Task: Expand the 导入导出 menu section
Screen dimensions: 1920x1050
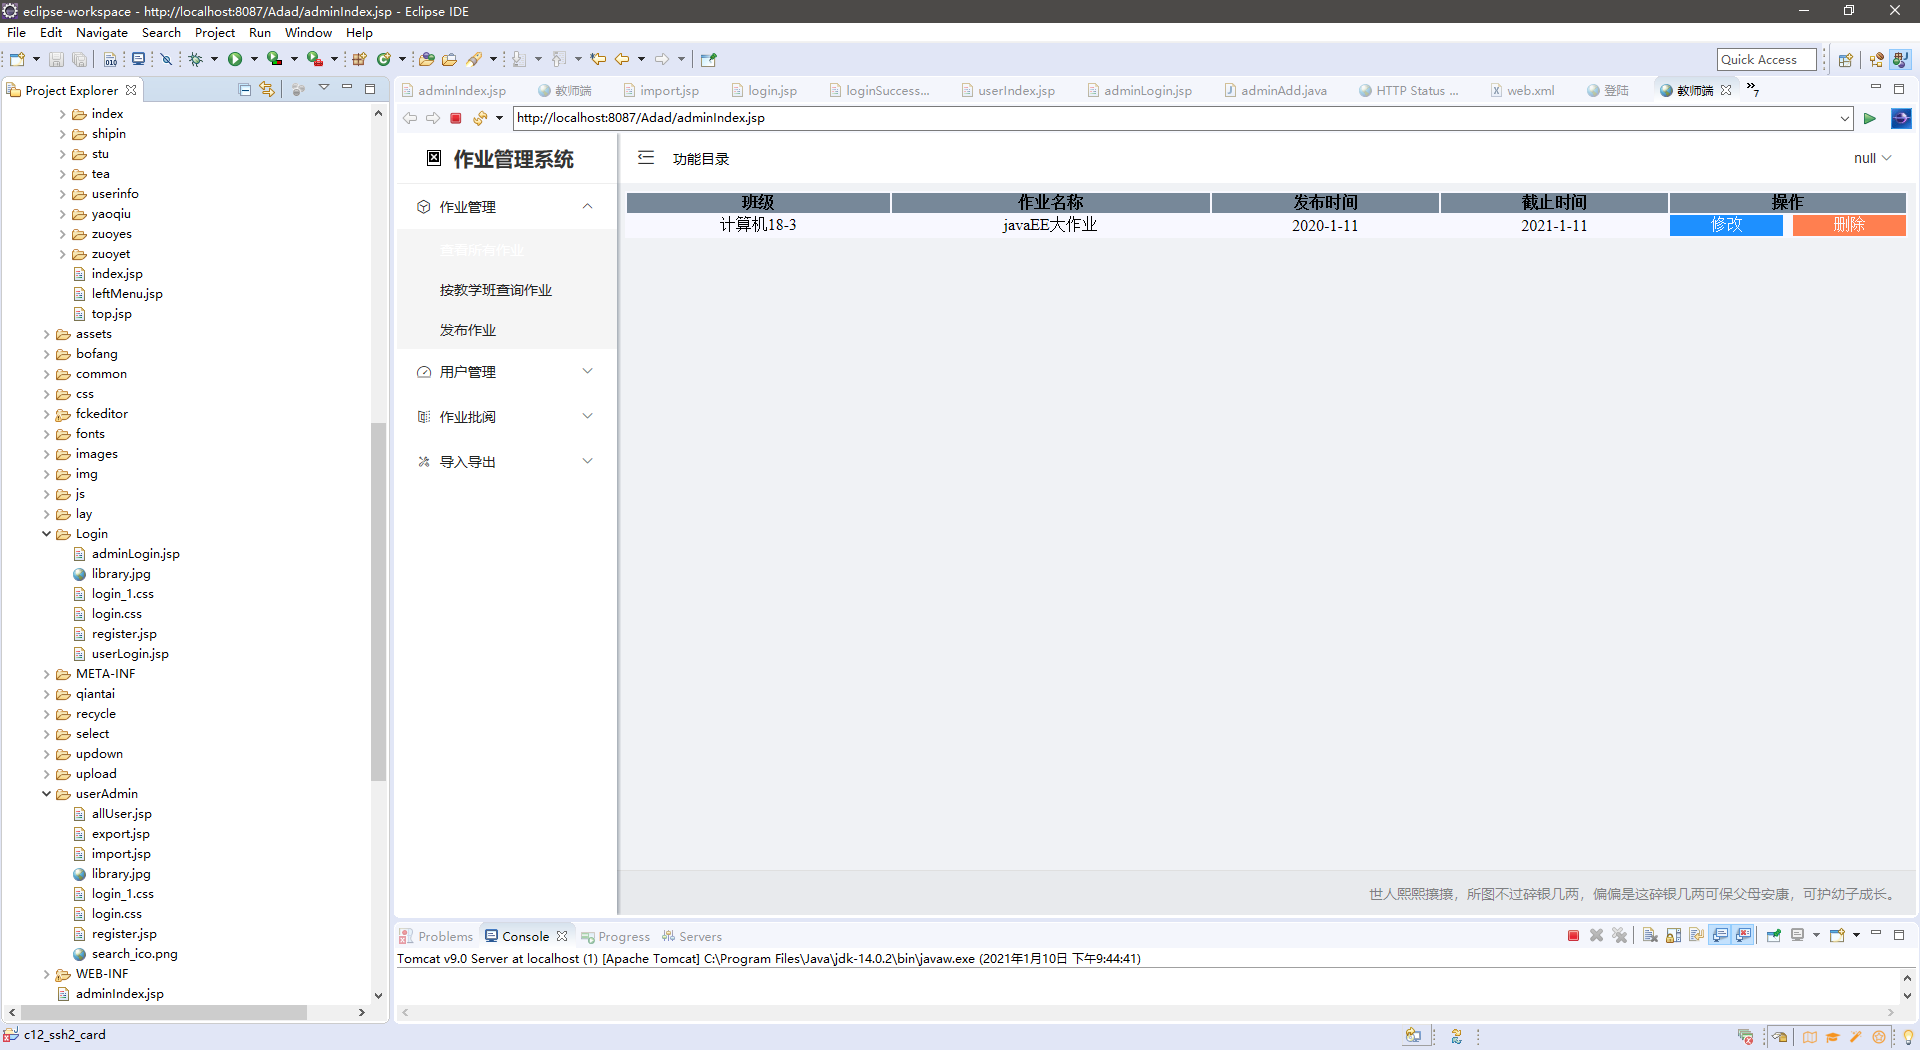Action: tap(588, 461)
